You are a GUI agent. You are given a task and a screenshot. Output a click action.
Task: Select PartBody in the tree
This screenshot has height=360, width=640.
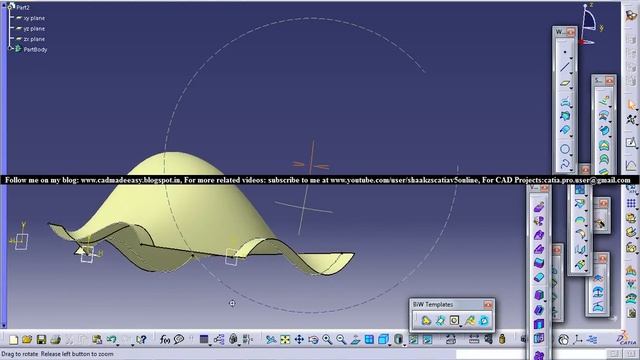[x=35, y=49]
